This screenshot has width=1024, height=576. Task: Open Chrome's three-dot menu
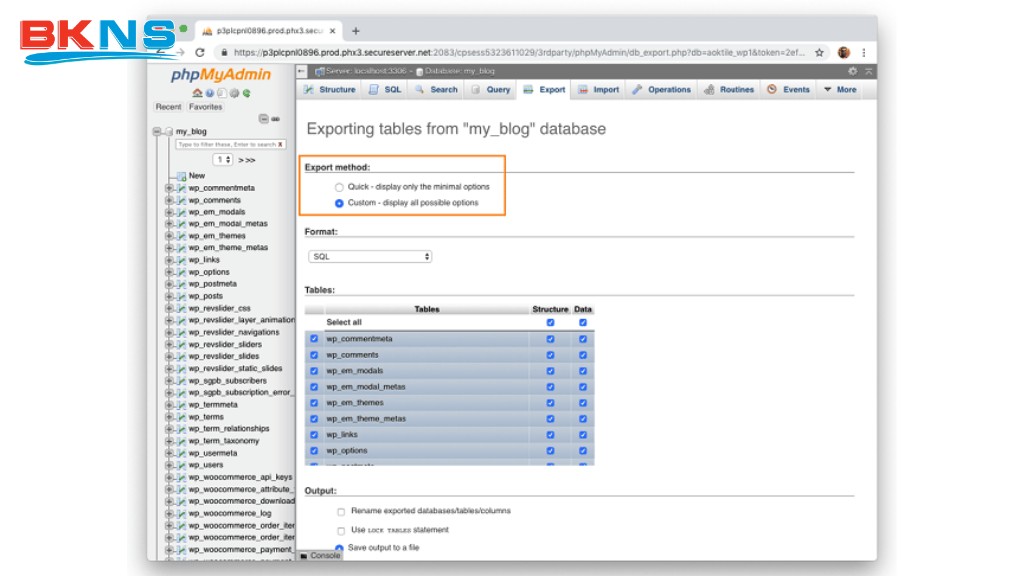[863, 53]
